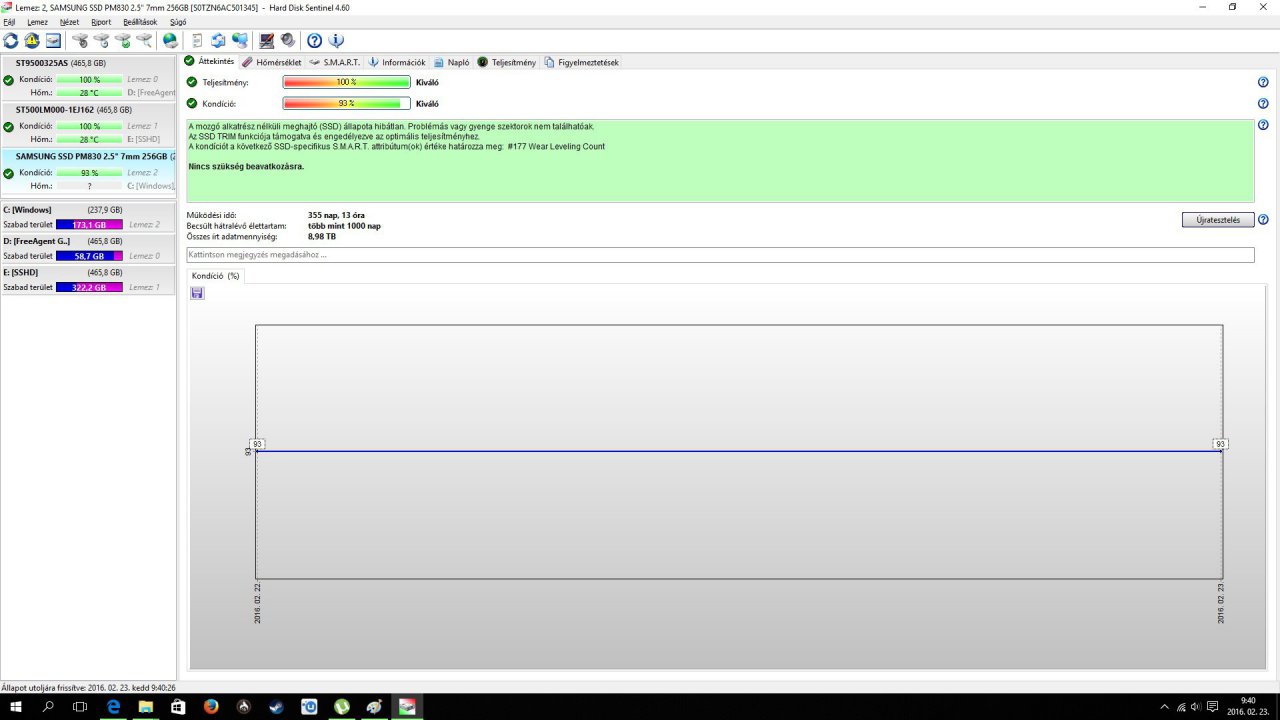
Task: Open the Beállítások menu
Action: pyautogui.click(x=140, y=21)
